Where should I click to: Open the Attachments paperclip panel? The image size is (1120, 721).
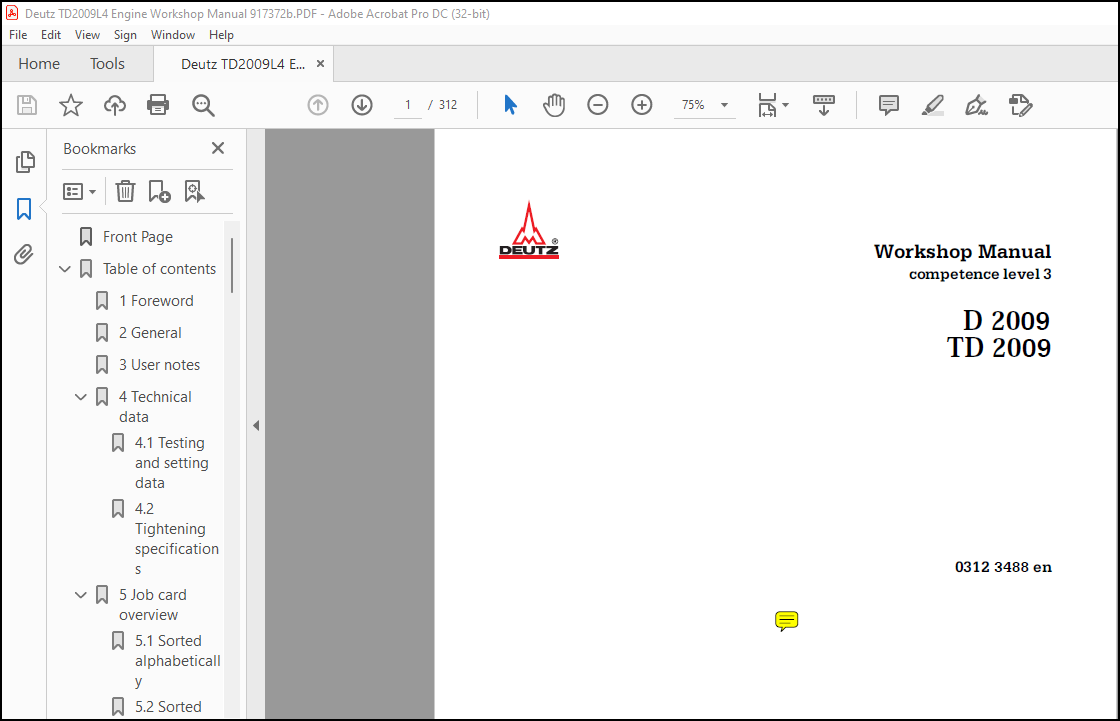click(24, 254)
